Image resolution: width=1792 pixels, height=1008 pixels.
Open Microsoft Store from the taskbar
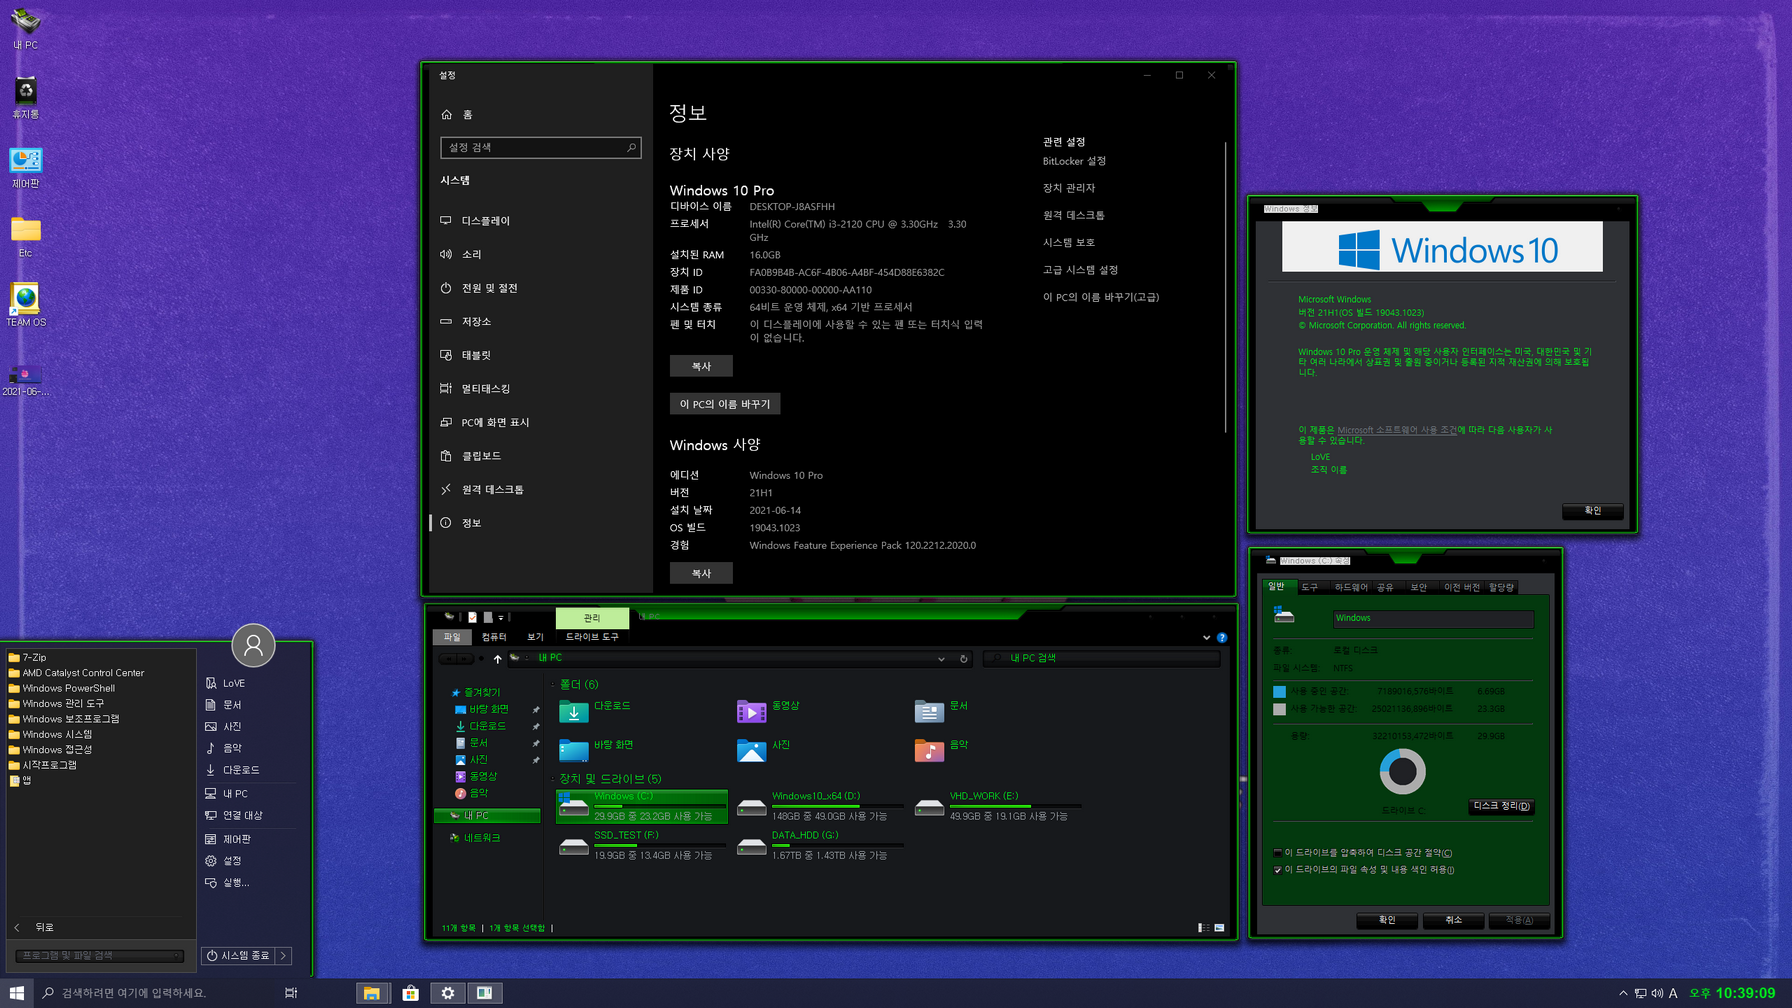pyautogui.click(x=410, y=993)
